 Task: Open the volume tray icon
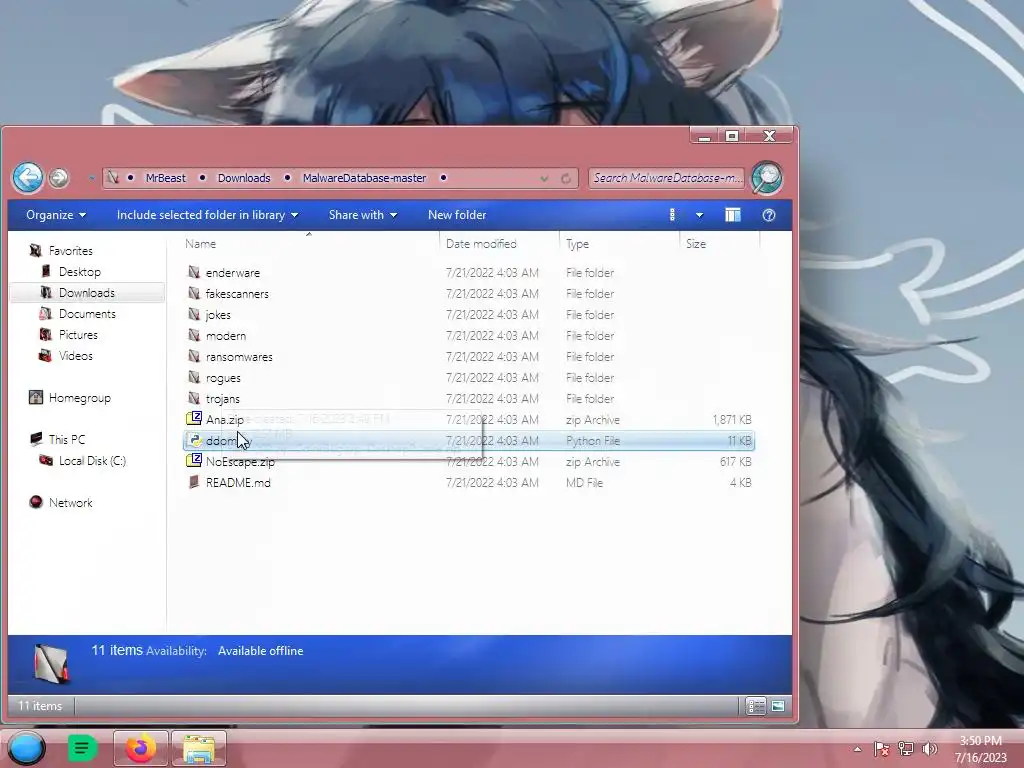coord(929,749)
